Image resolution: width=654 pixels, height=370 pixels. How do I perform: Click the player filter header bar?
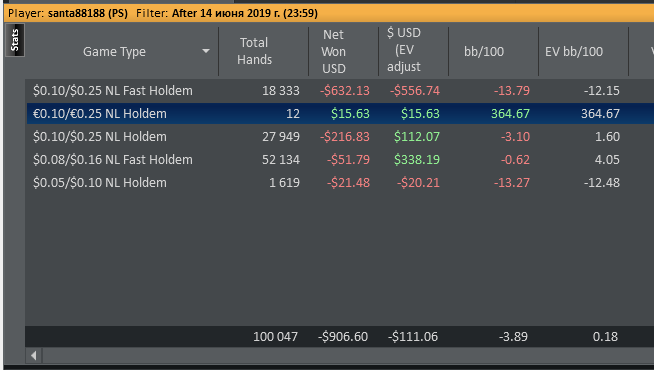(x=329, y=13)
